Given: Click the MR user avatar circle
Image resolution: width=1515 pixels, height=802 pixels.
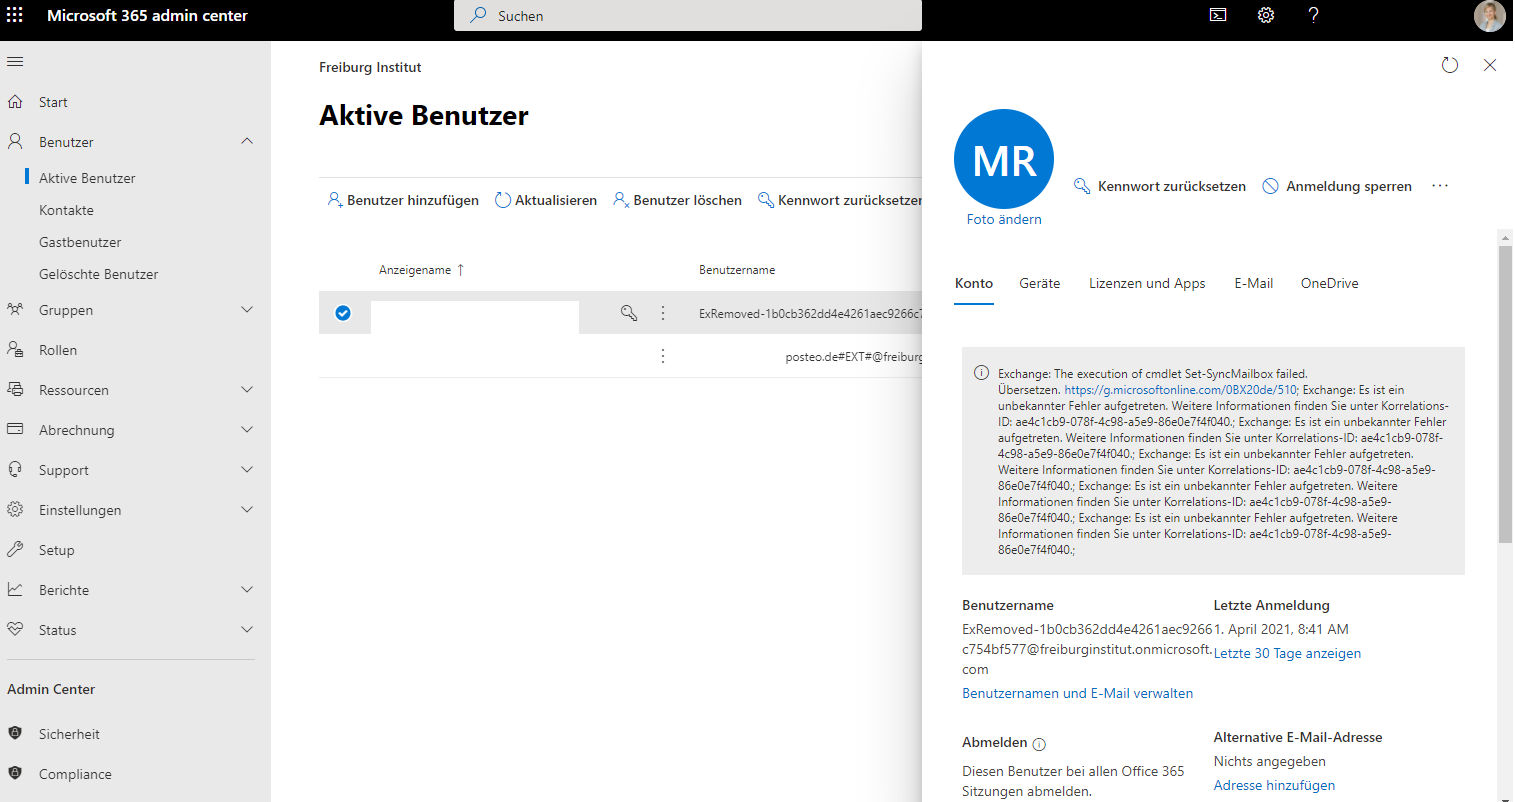Looking at the screenshot, I should click(x=1004, y=159).
